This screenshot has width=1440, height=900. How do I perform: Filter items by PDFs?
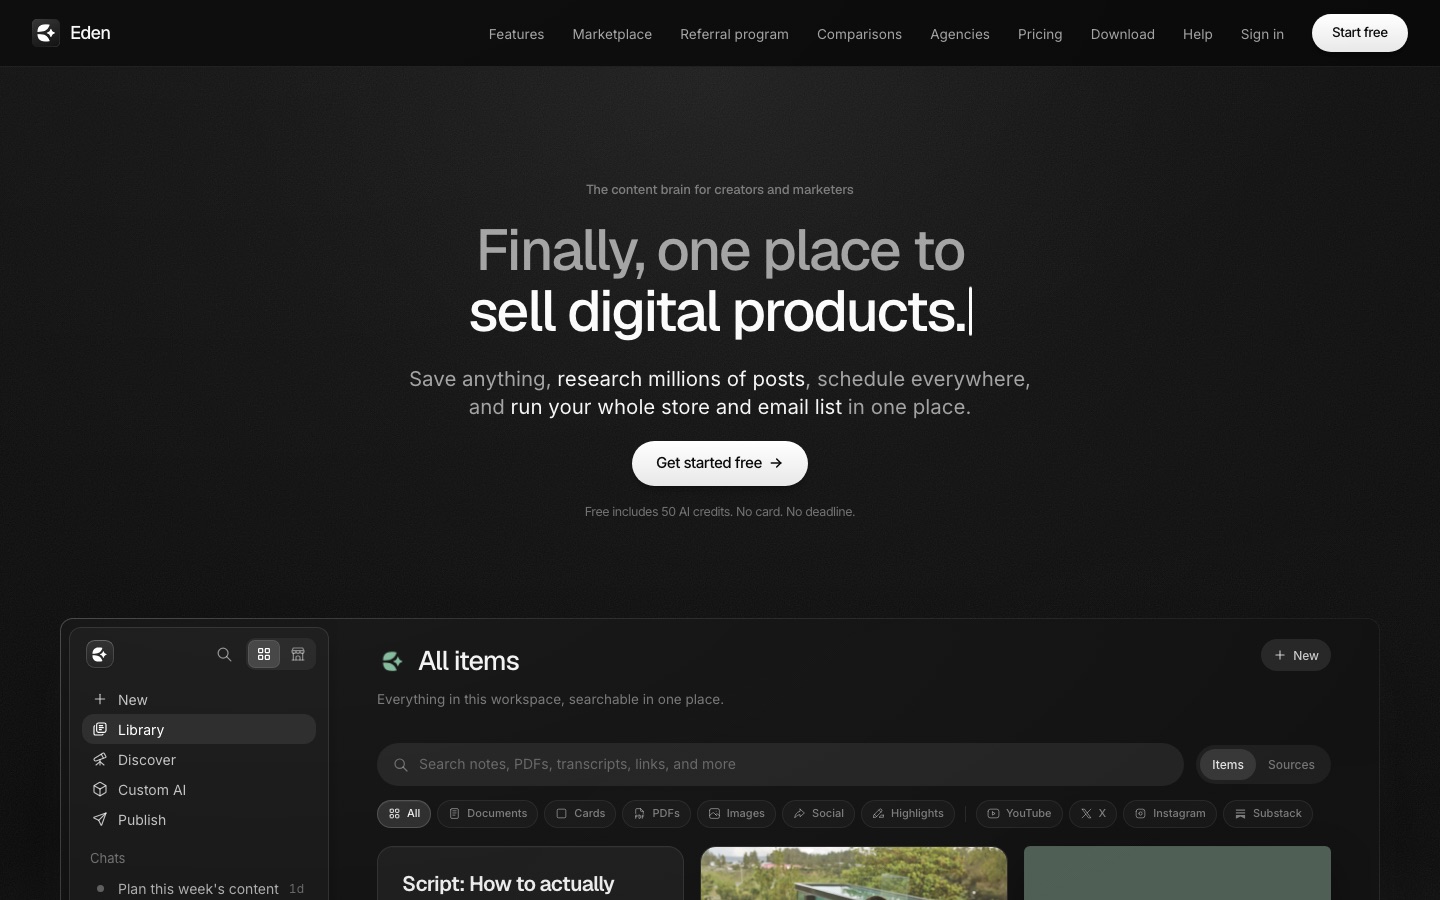[x=656, y=814]
